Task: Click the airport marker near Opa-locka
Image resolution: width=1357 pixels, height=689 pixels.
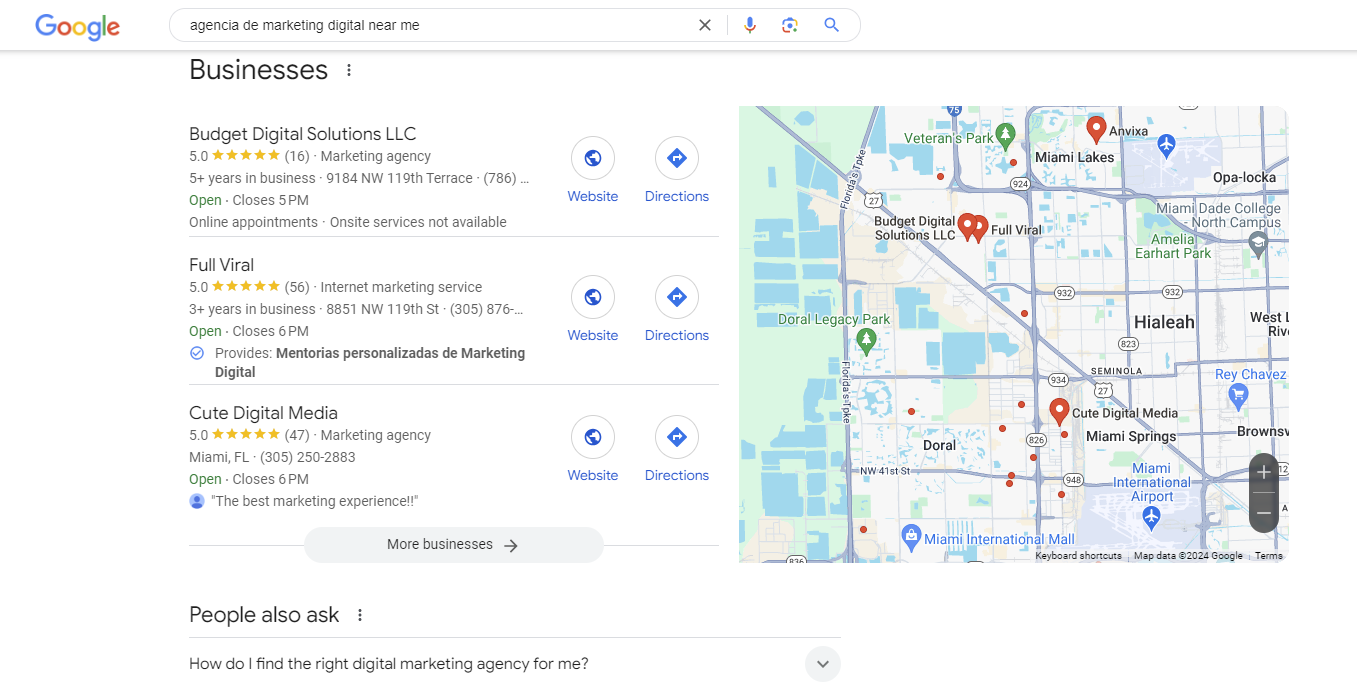Action: pos(1166,145)
